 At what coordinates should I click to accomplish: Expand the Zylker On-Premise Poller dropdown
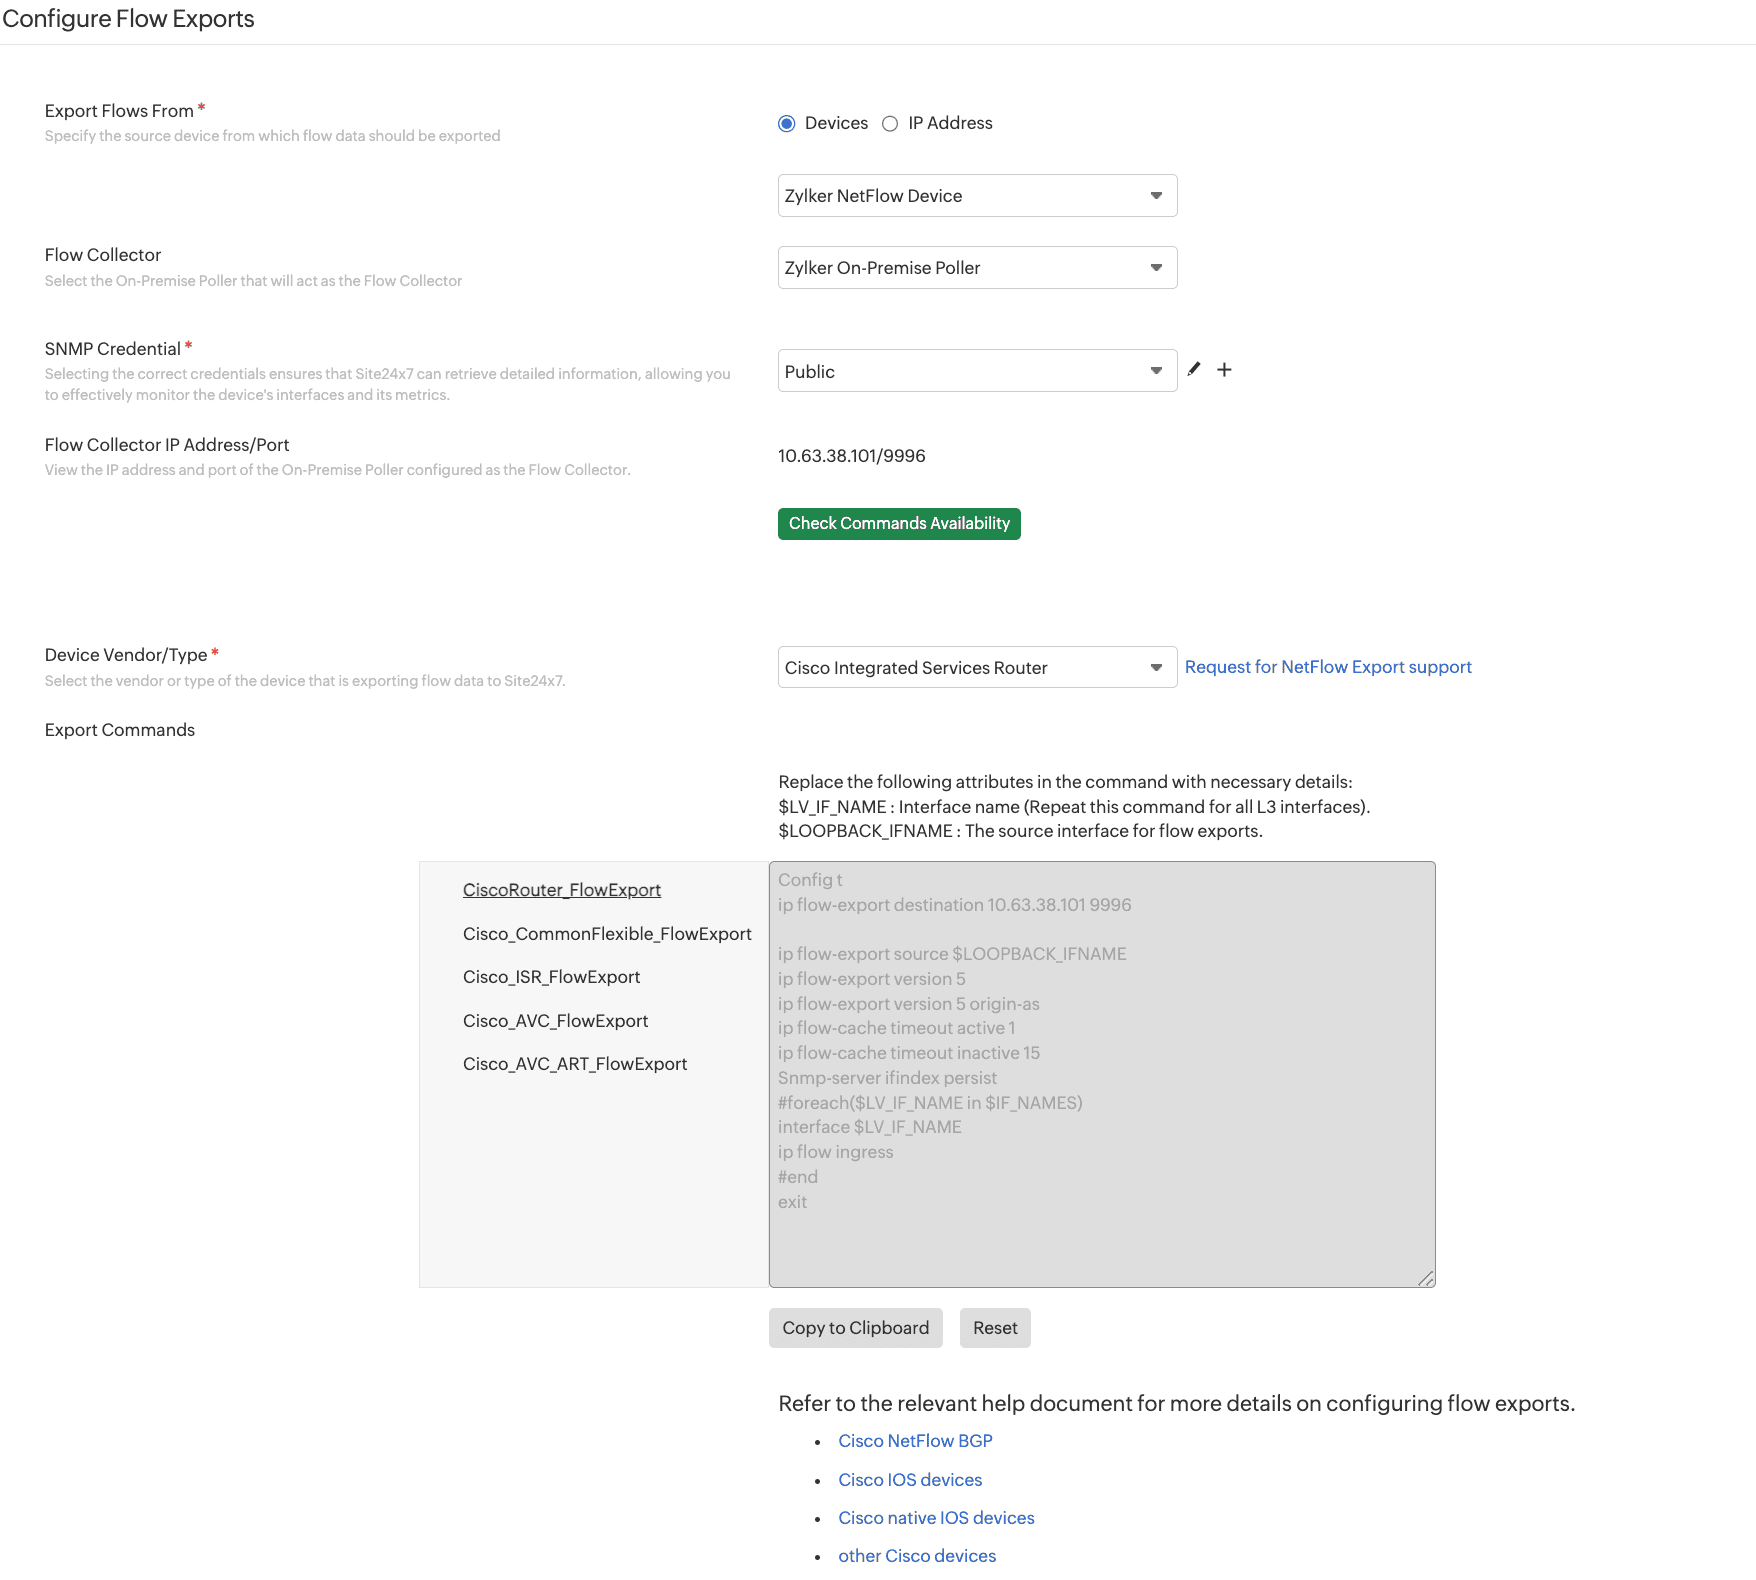click(x=977, y=268)
